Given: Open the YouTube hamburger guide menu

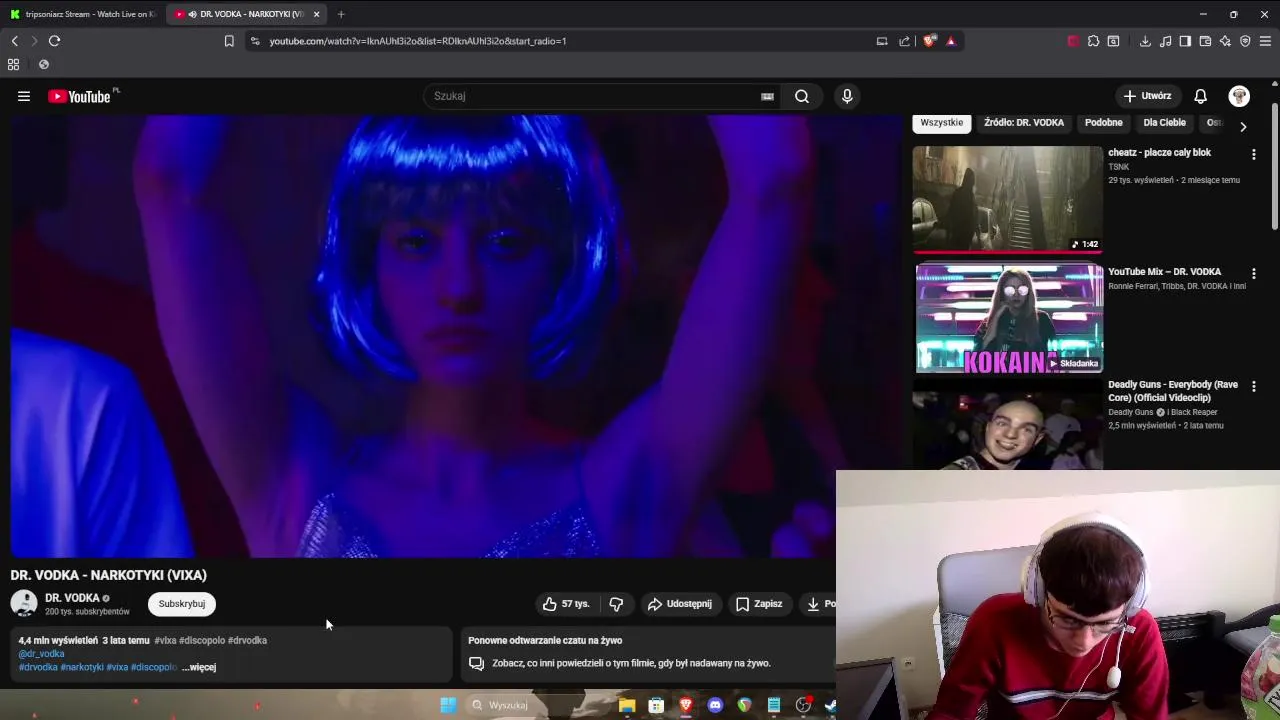Looking at the screenshot, I should (x=24, y=96).
